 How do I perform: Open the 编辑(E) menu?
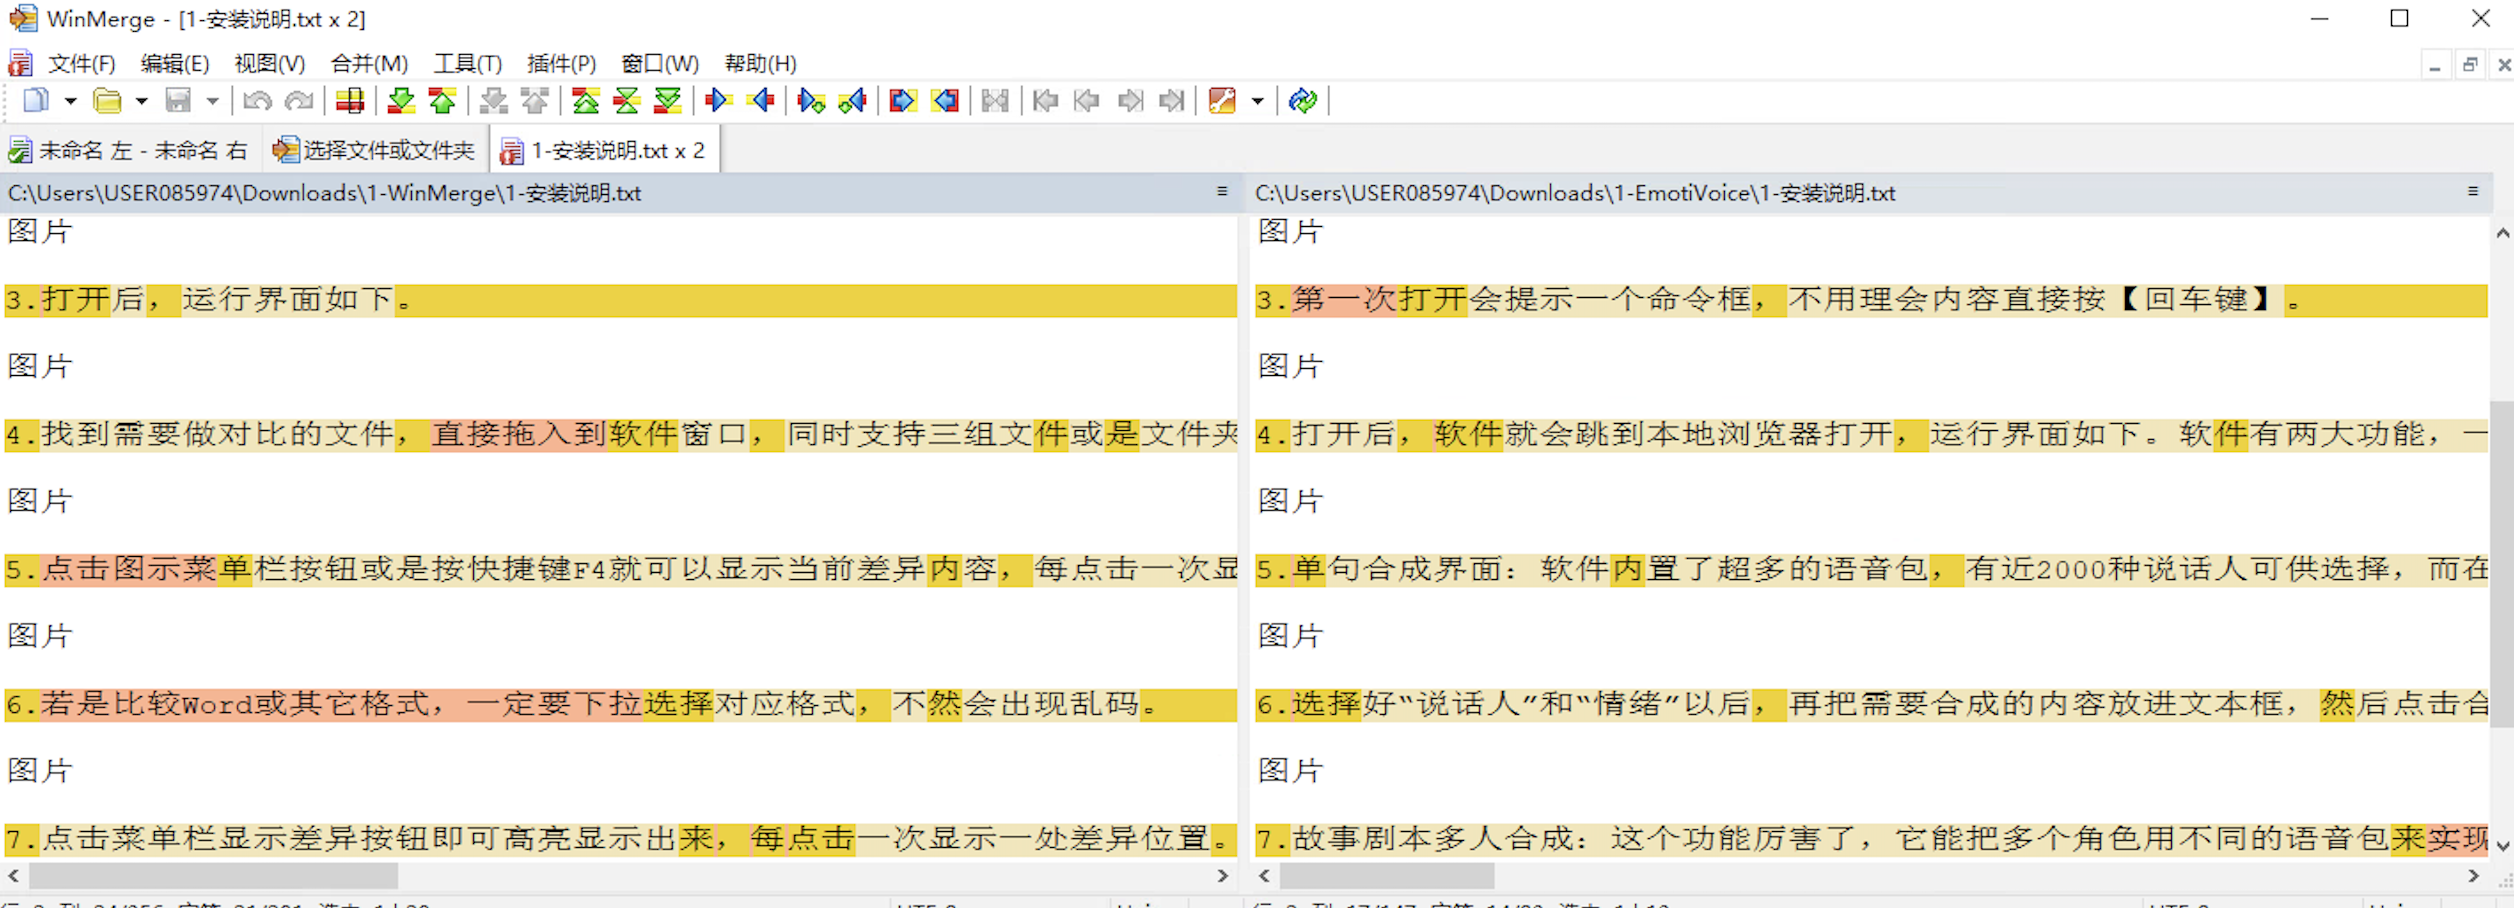175,64
